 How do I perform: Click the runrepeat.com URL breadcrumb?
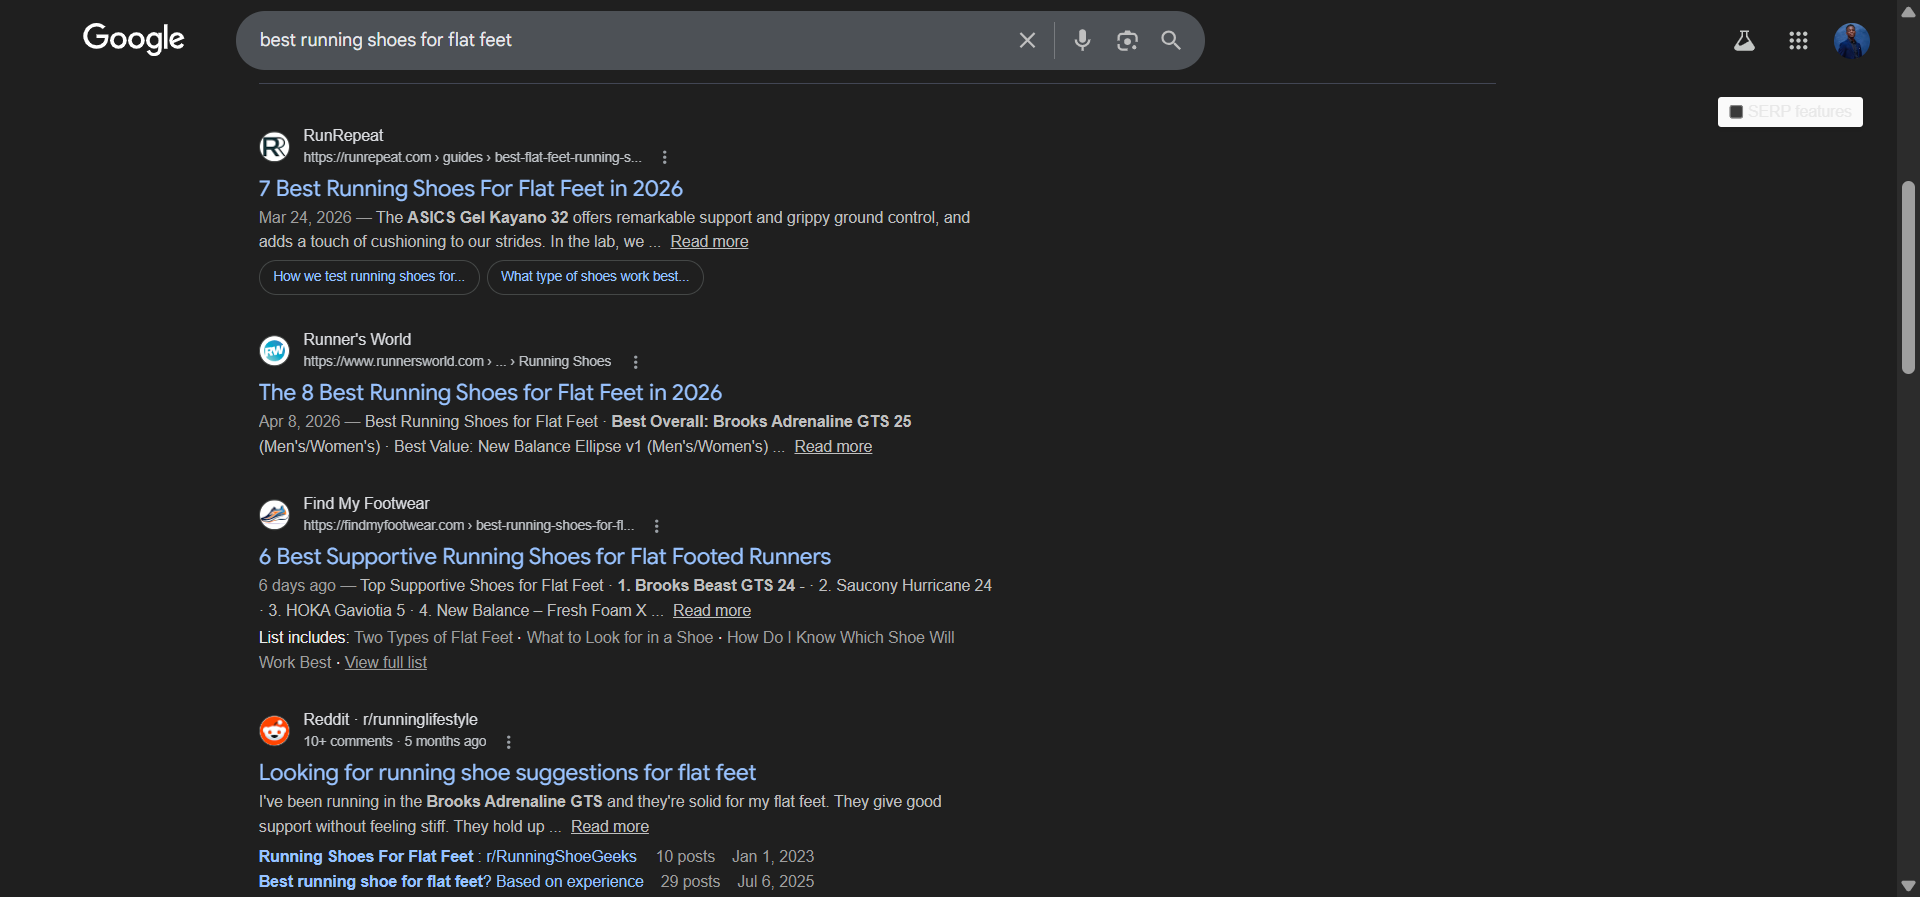click(x=472, y=157)
